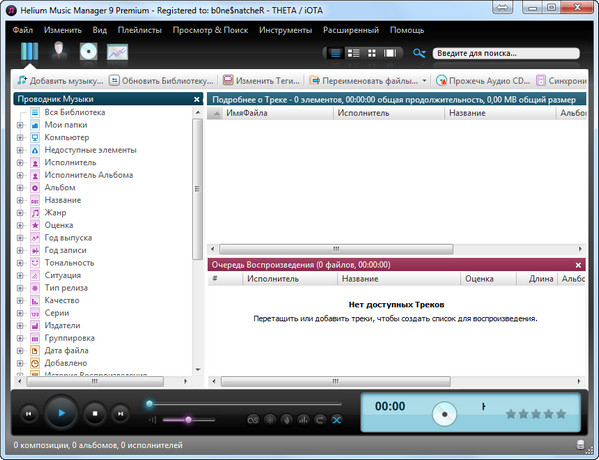Expand the 'Компьютер' tree node
The image size is (599, 460).
[20, 138]
